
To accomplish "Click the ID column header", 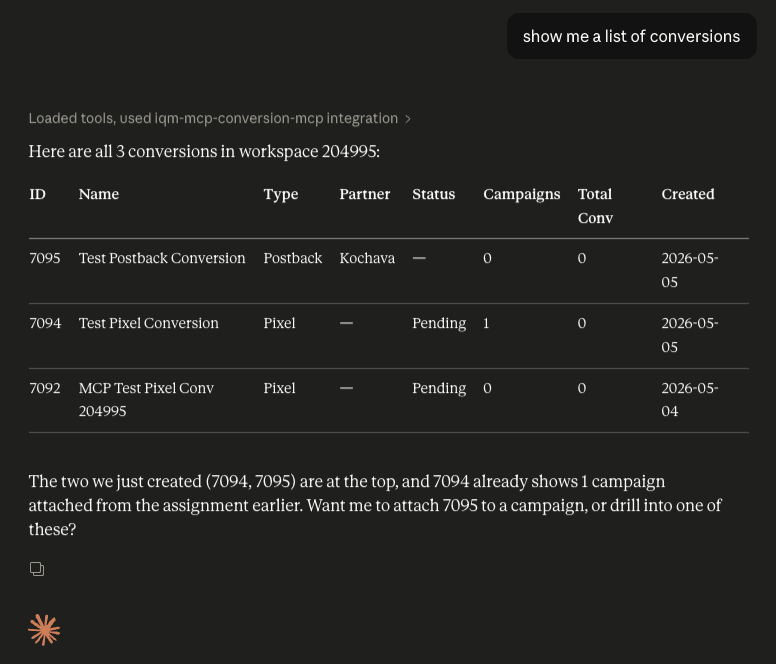I will (38, 194).
